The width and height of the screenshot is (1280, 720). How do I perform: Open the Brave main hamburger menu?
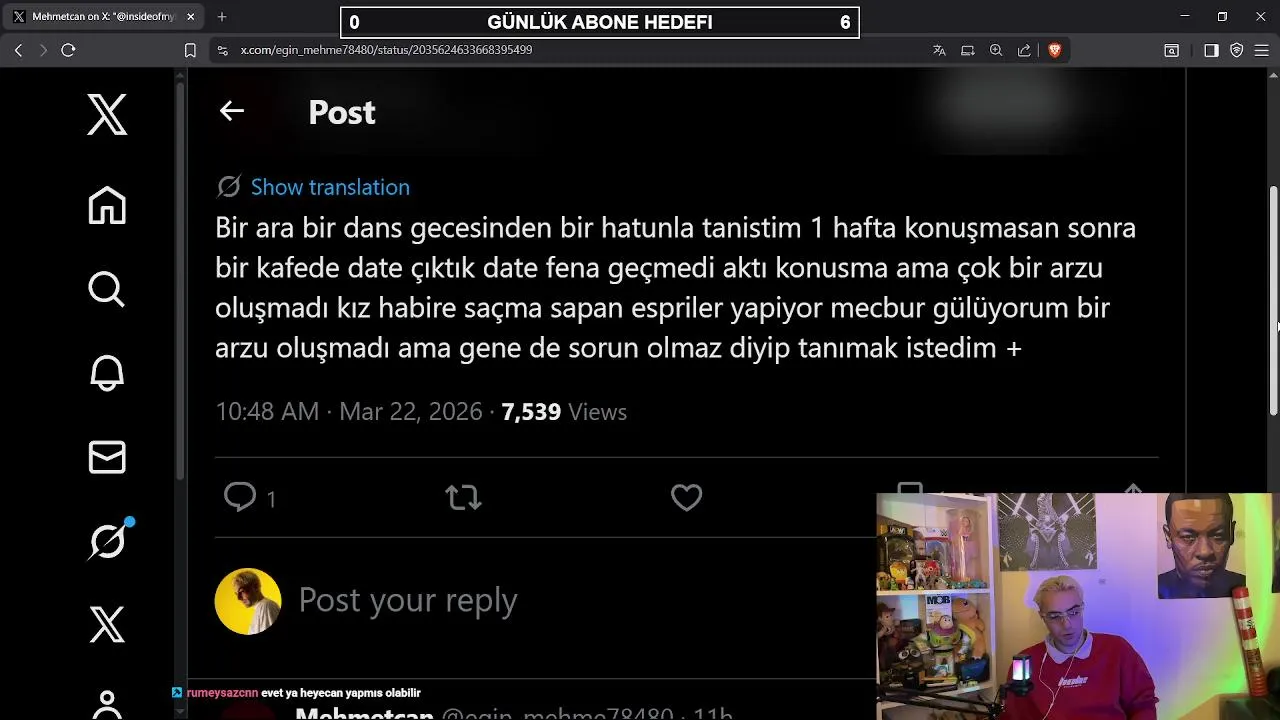pos(1262,50)
